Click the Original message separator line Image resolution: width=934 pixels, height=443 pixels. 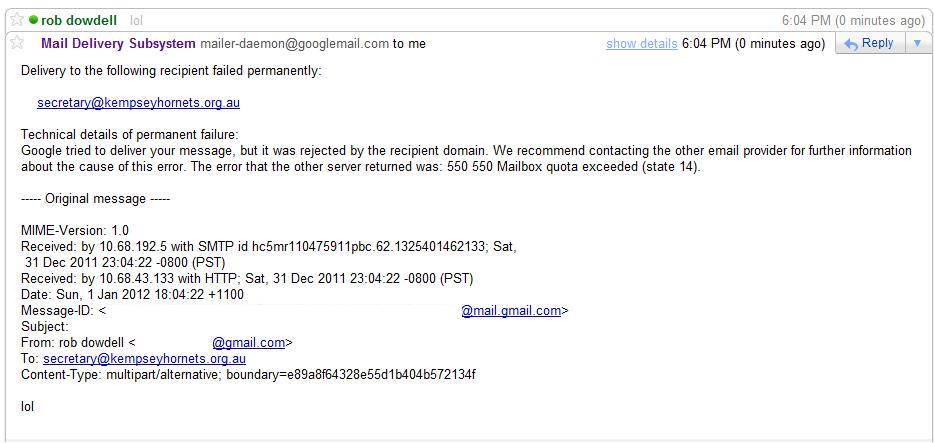[x=96, y=199]
